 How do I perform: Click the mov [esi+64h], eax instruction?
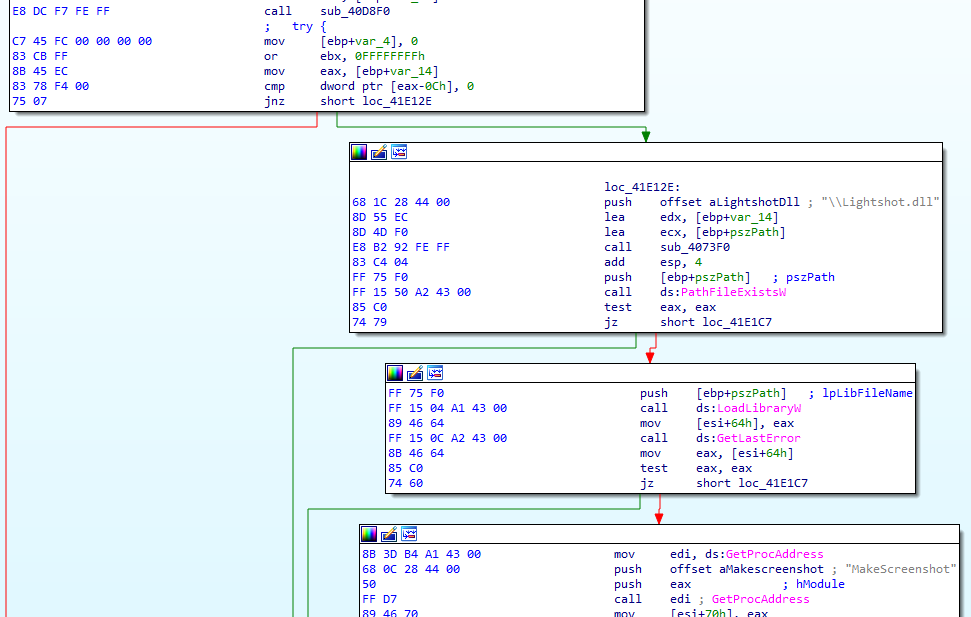coord(717,423)
